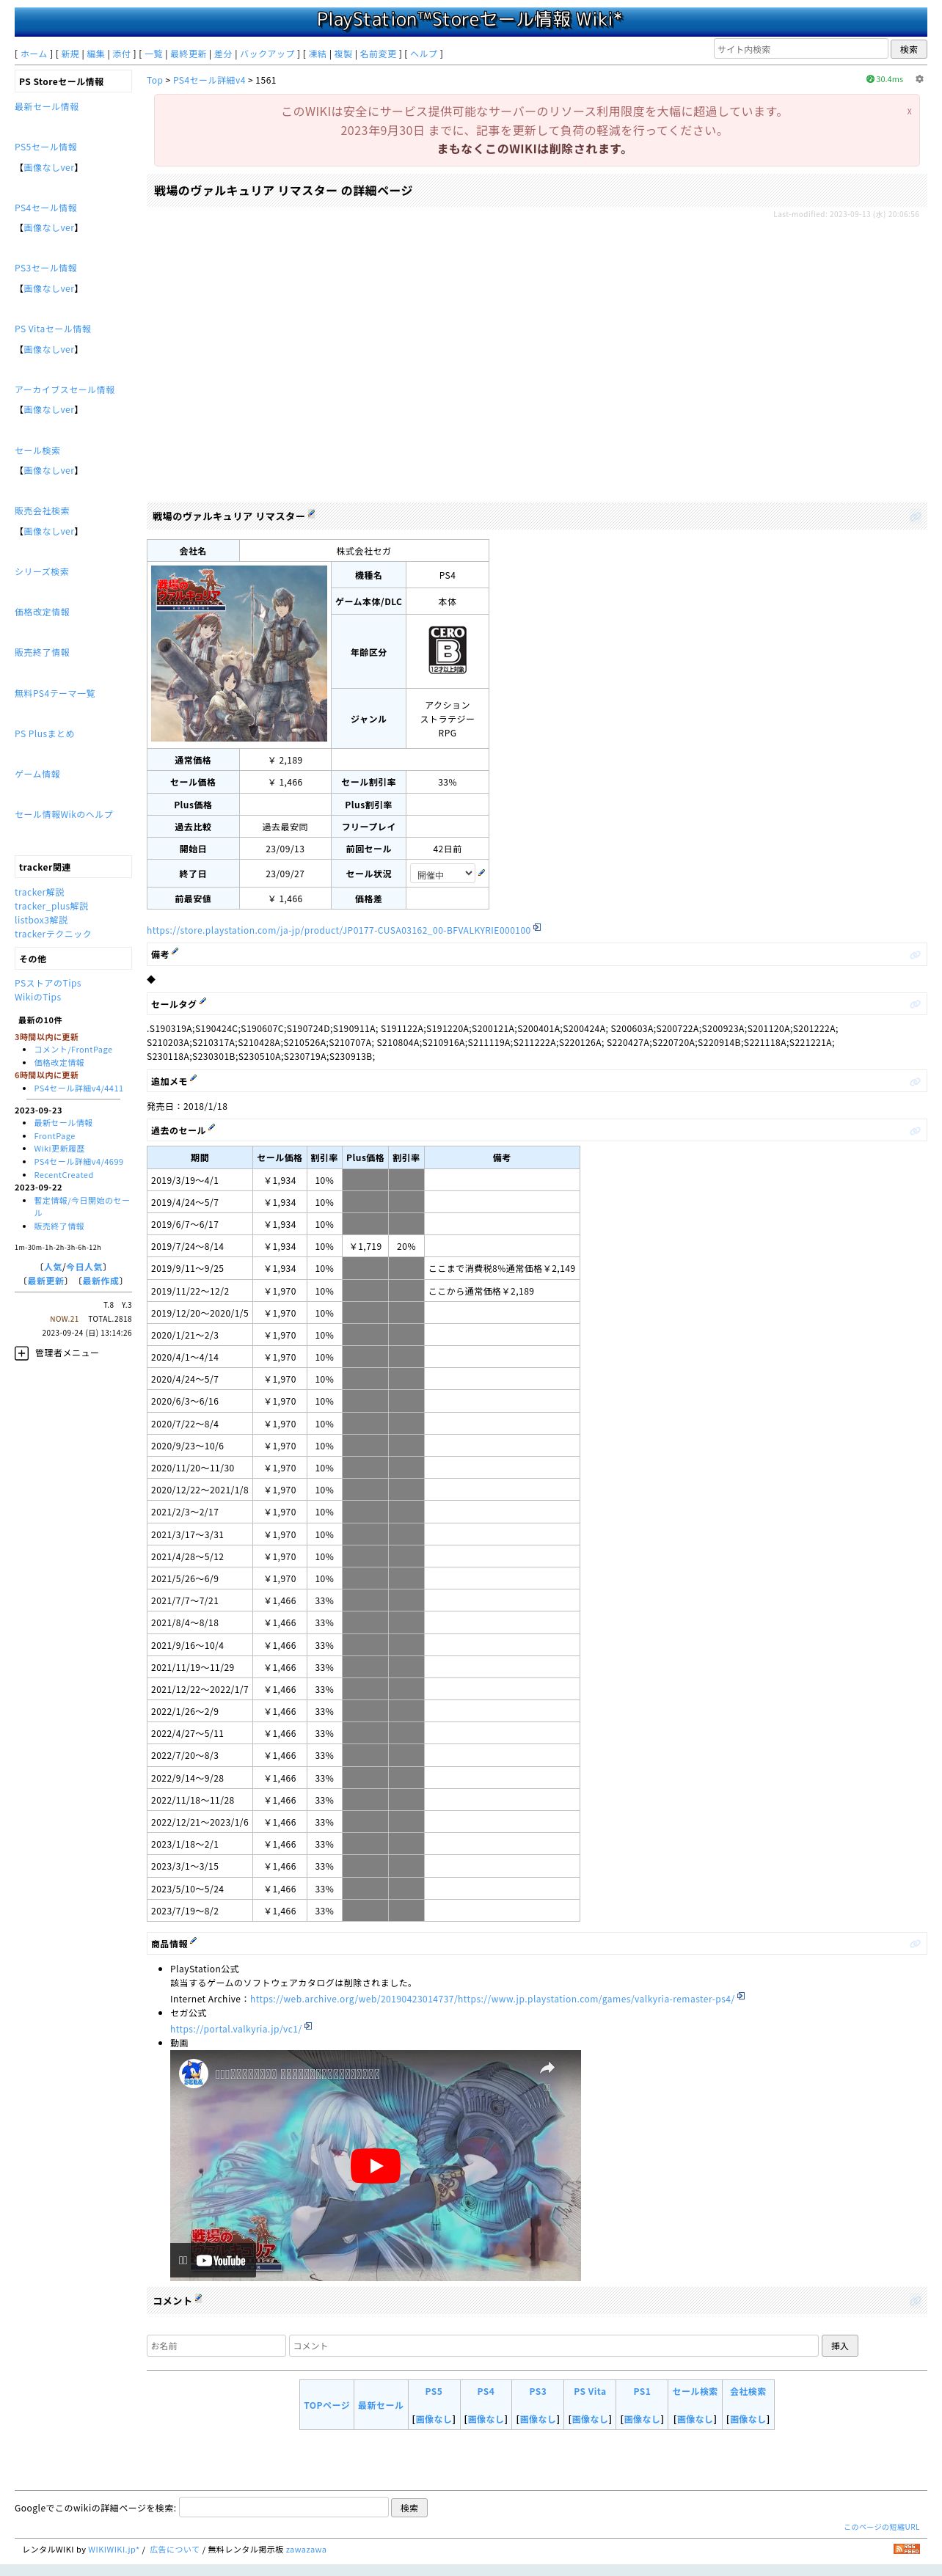Focus the お名前 input field
This screenshot has height=2576, width=942.
(x=216, y=2345)
